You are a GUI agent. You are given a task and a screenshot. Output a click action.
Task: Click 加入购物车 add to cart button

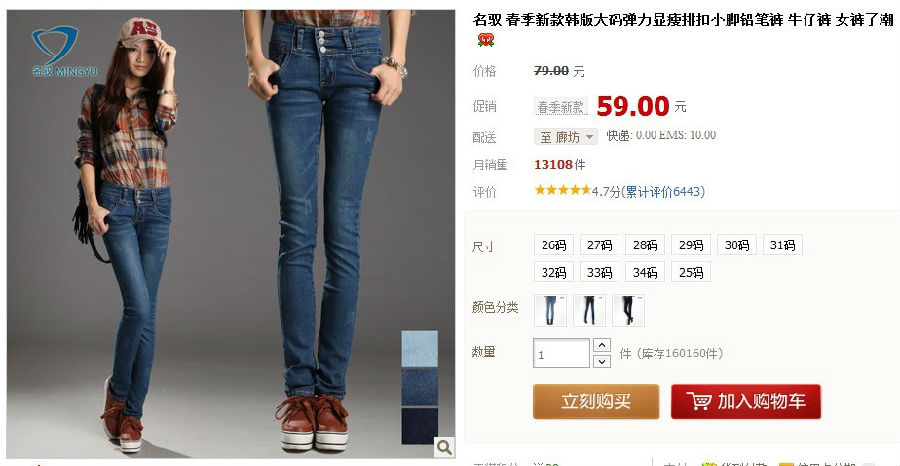coord(746,402)
